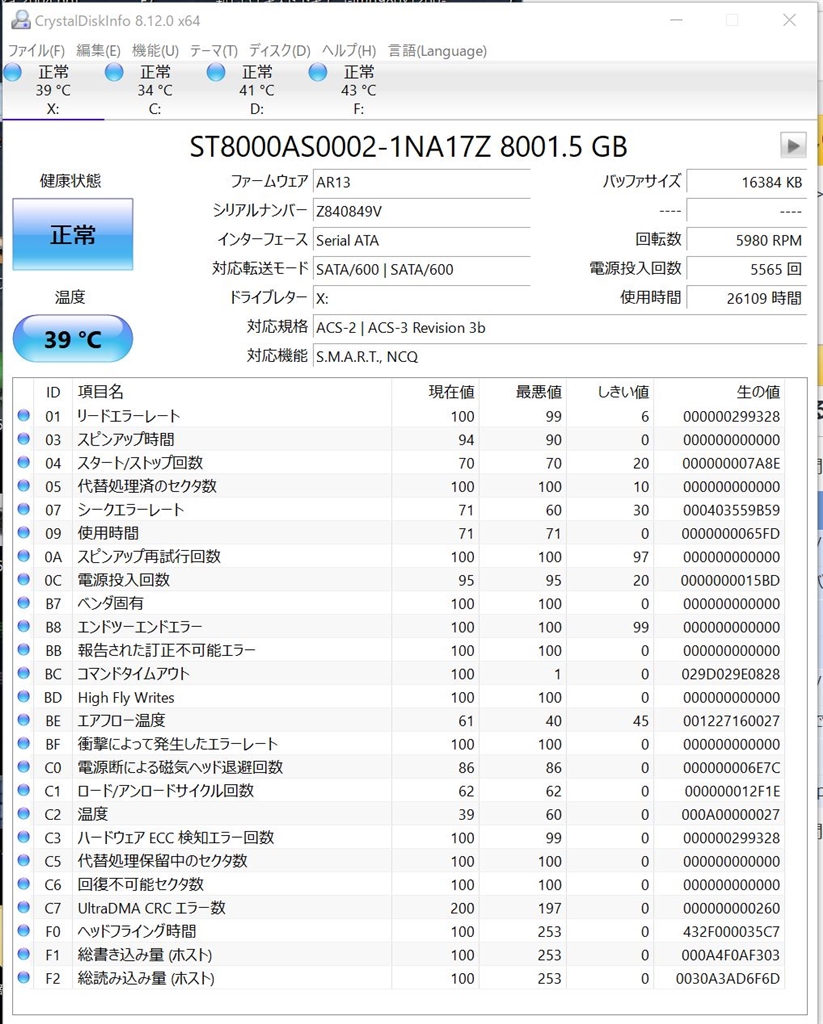
Task: Click status orb for drive C:
Action: [x=114, y=72]
